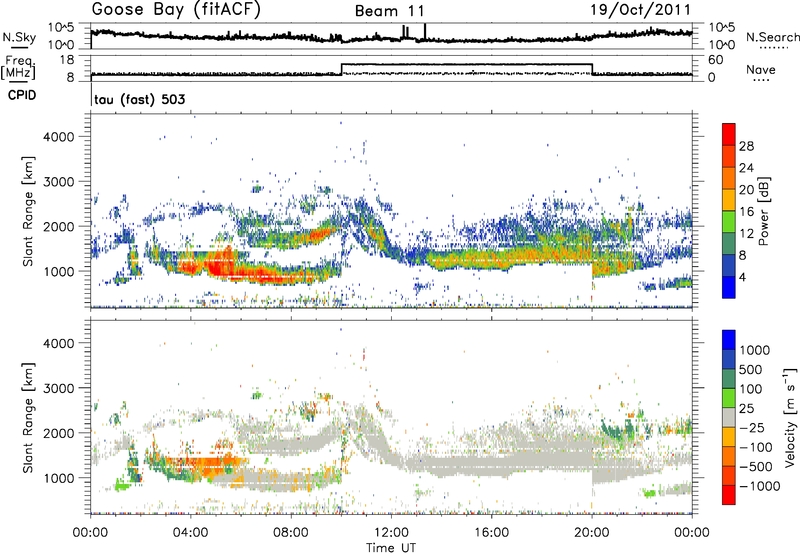Click the CPID label
Image resolution: width=800 pixels, height=554 pixels.
point(22,95)
